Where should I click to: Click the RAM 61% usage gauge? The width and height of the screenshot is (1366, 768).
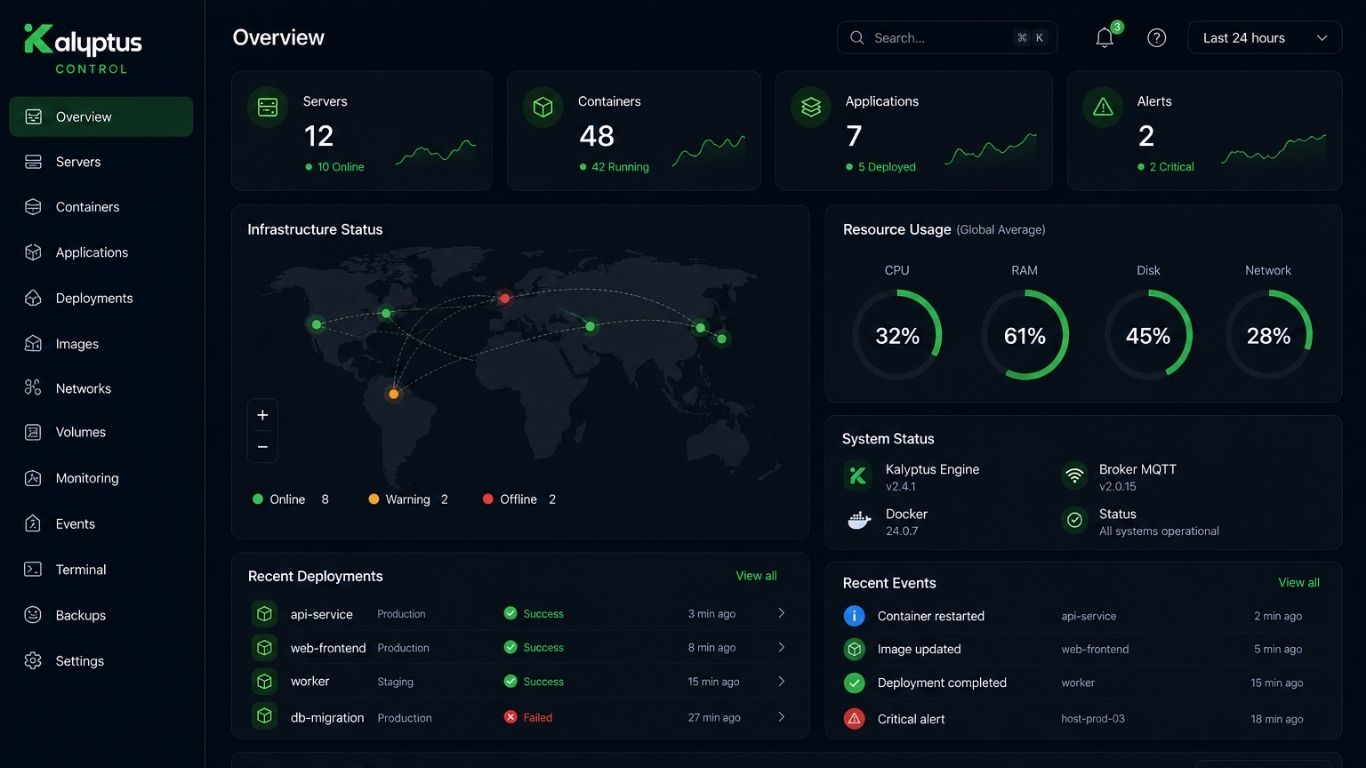(x=1025, y=335)
